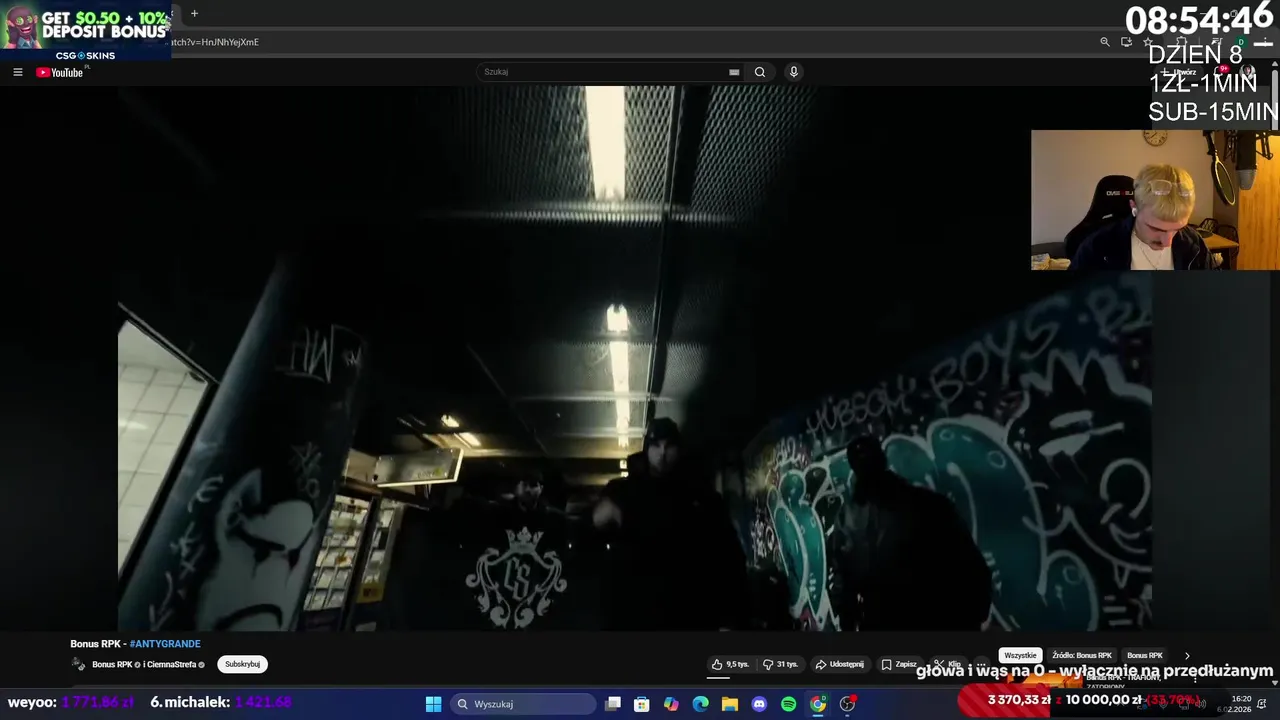The image size is (1280, 720).
Task: Open the Windows Start menu
Action: [x=433, y=704]
